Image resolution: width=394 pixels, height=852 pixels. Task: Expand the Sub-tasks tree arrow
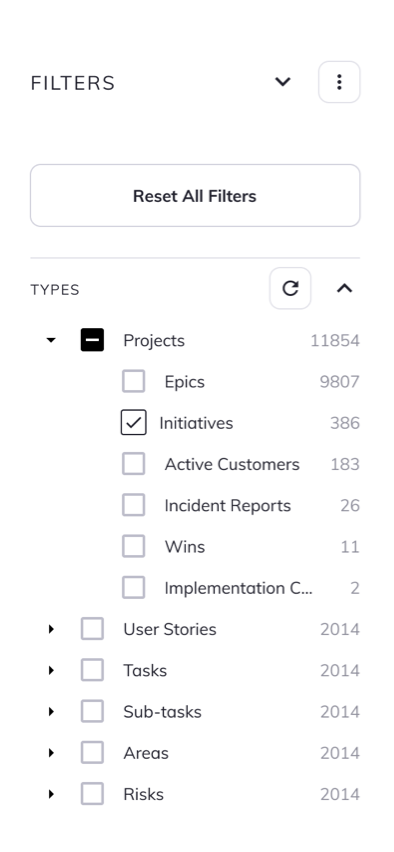[51, 712]
